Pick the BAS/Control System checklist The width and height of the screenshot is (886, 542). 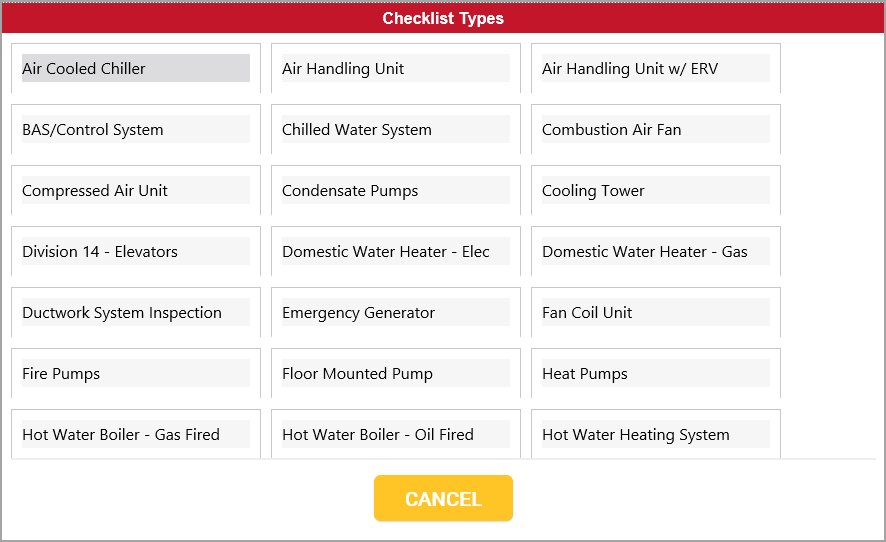point(136,130)
